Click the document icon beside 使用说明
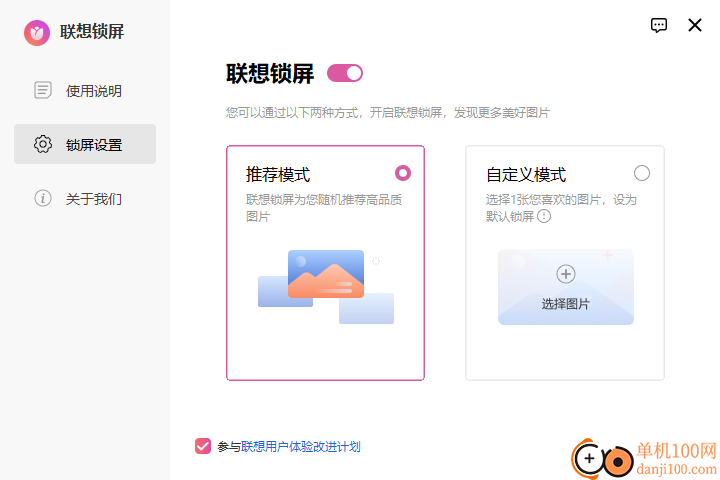This screenshot has height=480, width=720. pyautogui.click(x=43, y=90)
